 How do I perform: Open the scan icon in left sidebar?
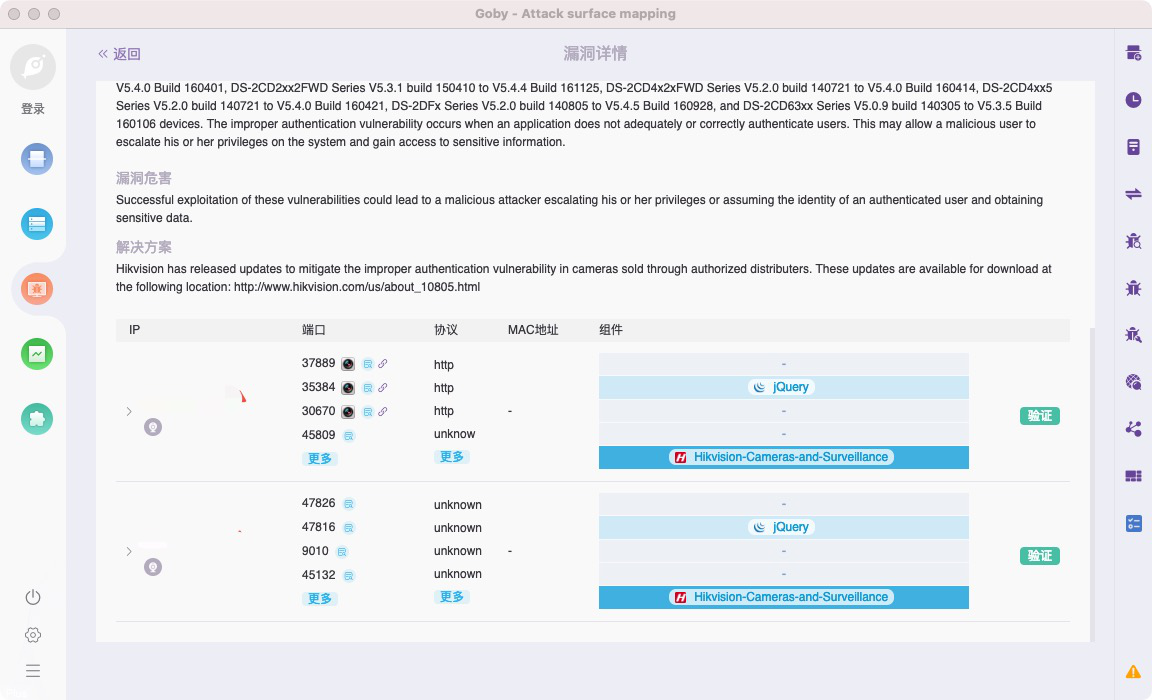click(37, 159)
